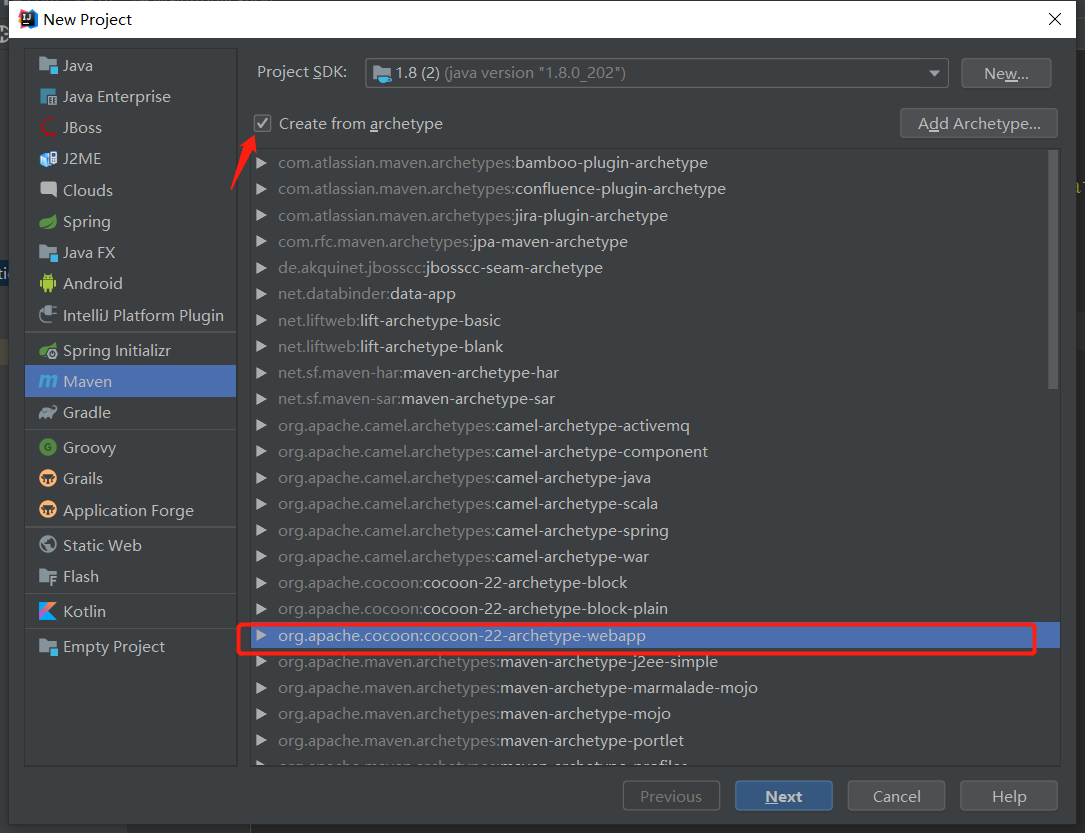
Task: Expand confluence-plugin-archetype entry
Action: (x=262, y=189)
